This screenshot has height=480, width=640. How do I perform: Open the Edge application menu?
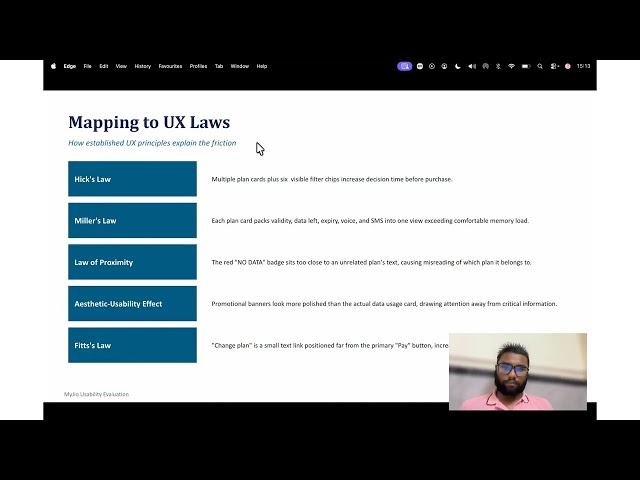click(x=70, y=66)
